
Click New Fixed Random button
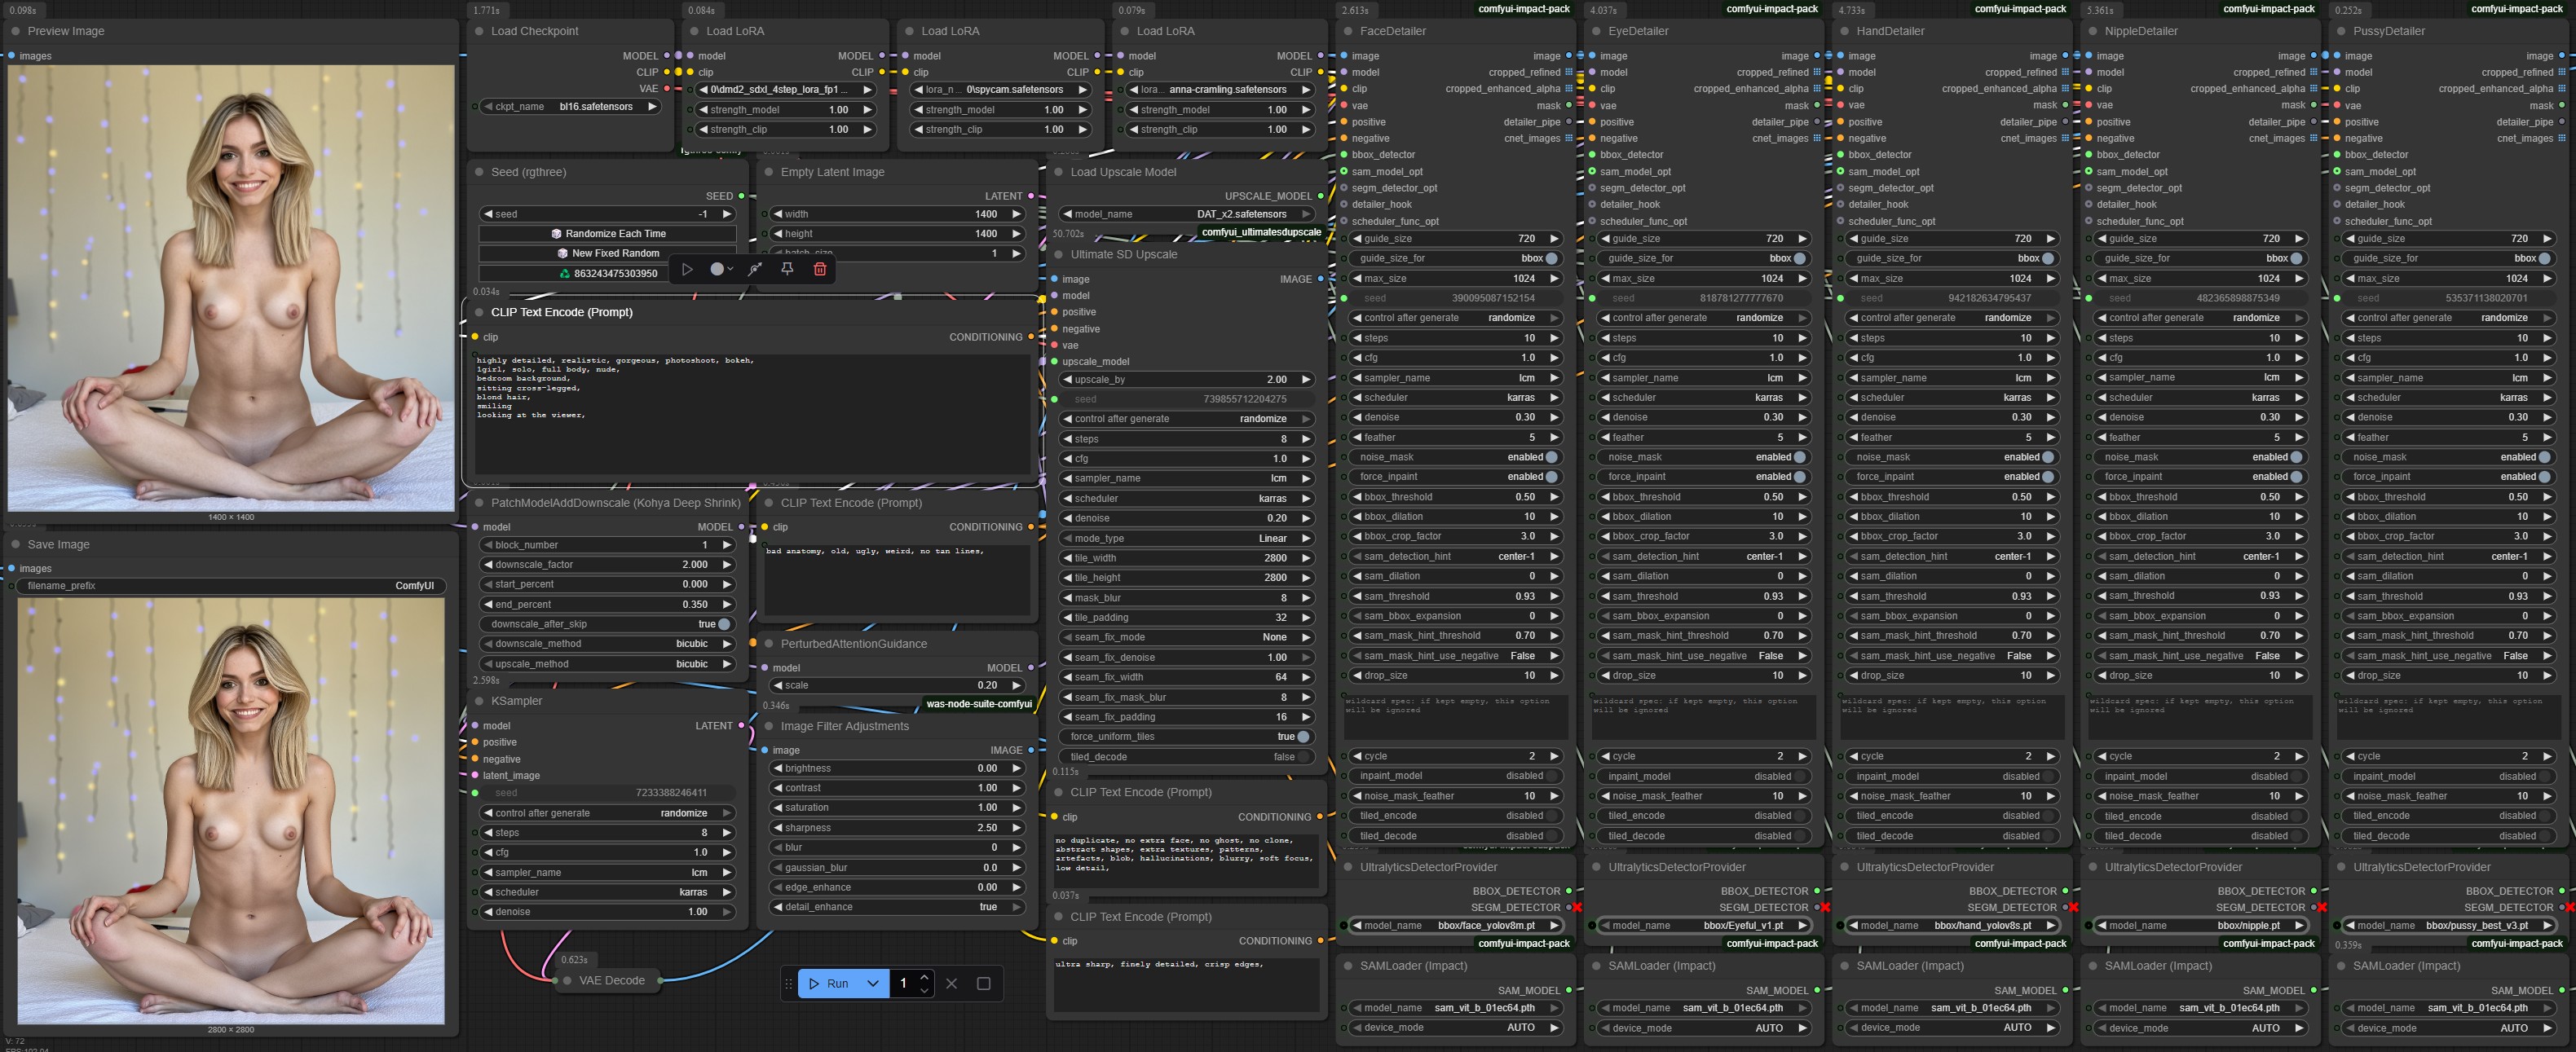pos(607,254)
